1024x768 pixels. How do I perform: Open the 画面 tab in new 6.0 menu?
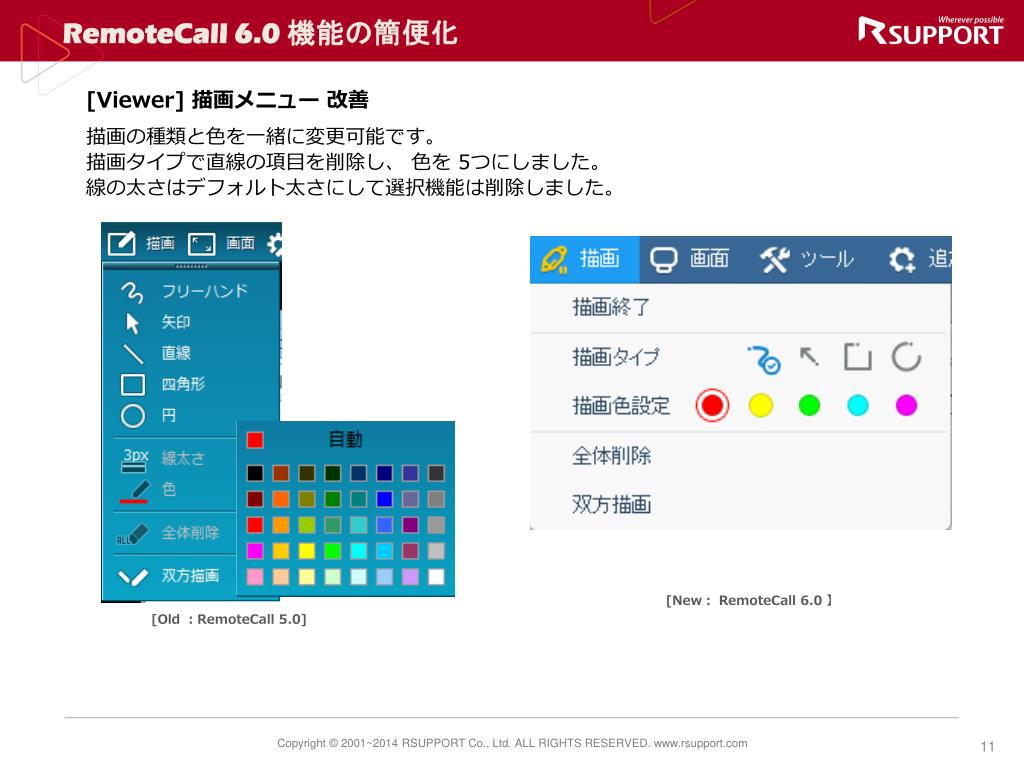click(x=692, y=259)
